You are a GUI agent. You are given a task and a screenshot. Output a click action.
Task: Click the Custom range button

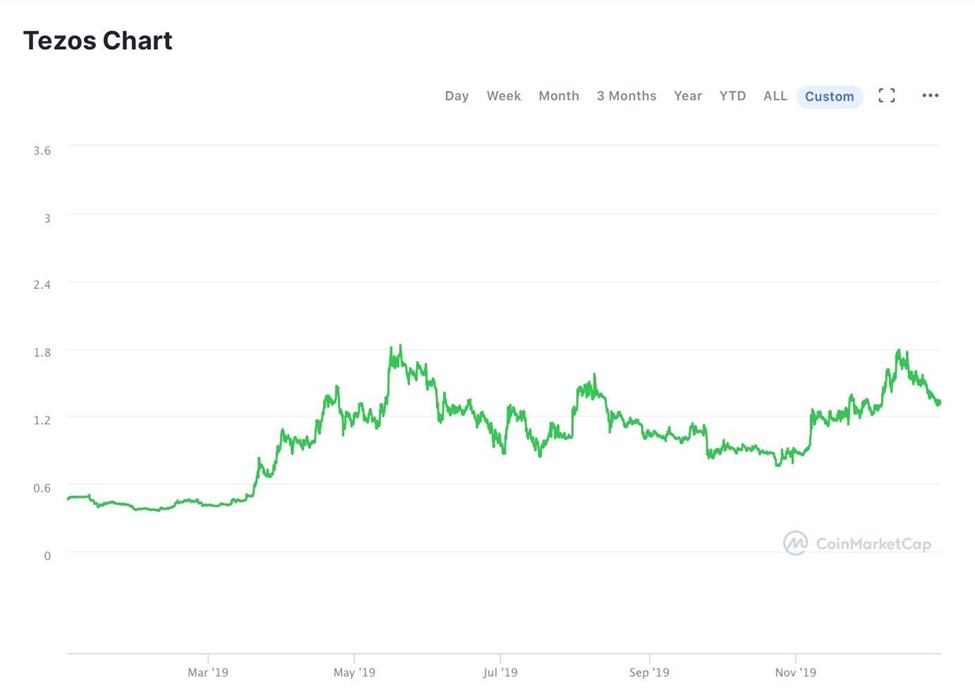[829, 96]
